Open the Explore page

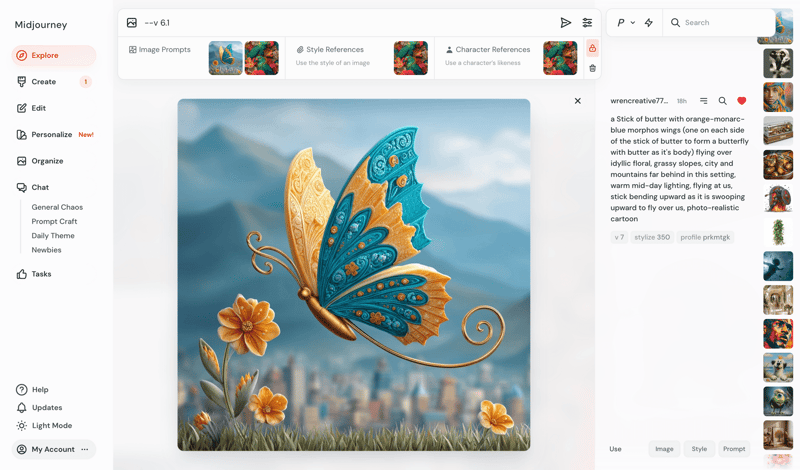pyautogui.click(x=53, y=55)
